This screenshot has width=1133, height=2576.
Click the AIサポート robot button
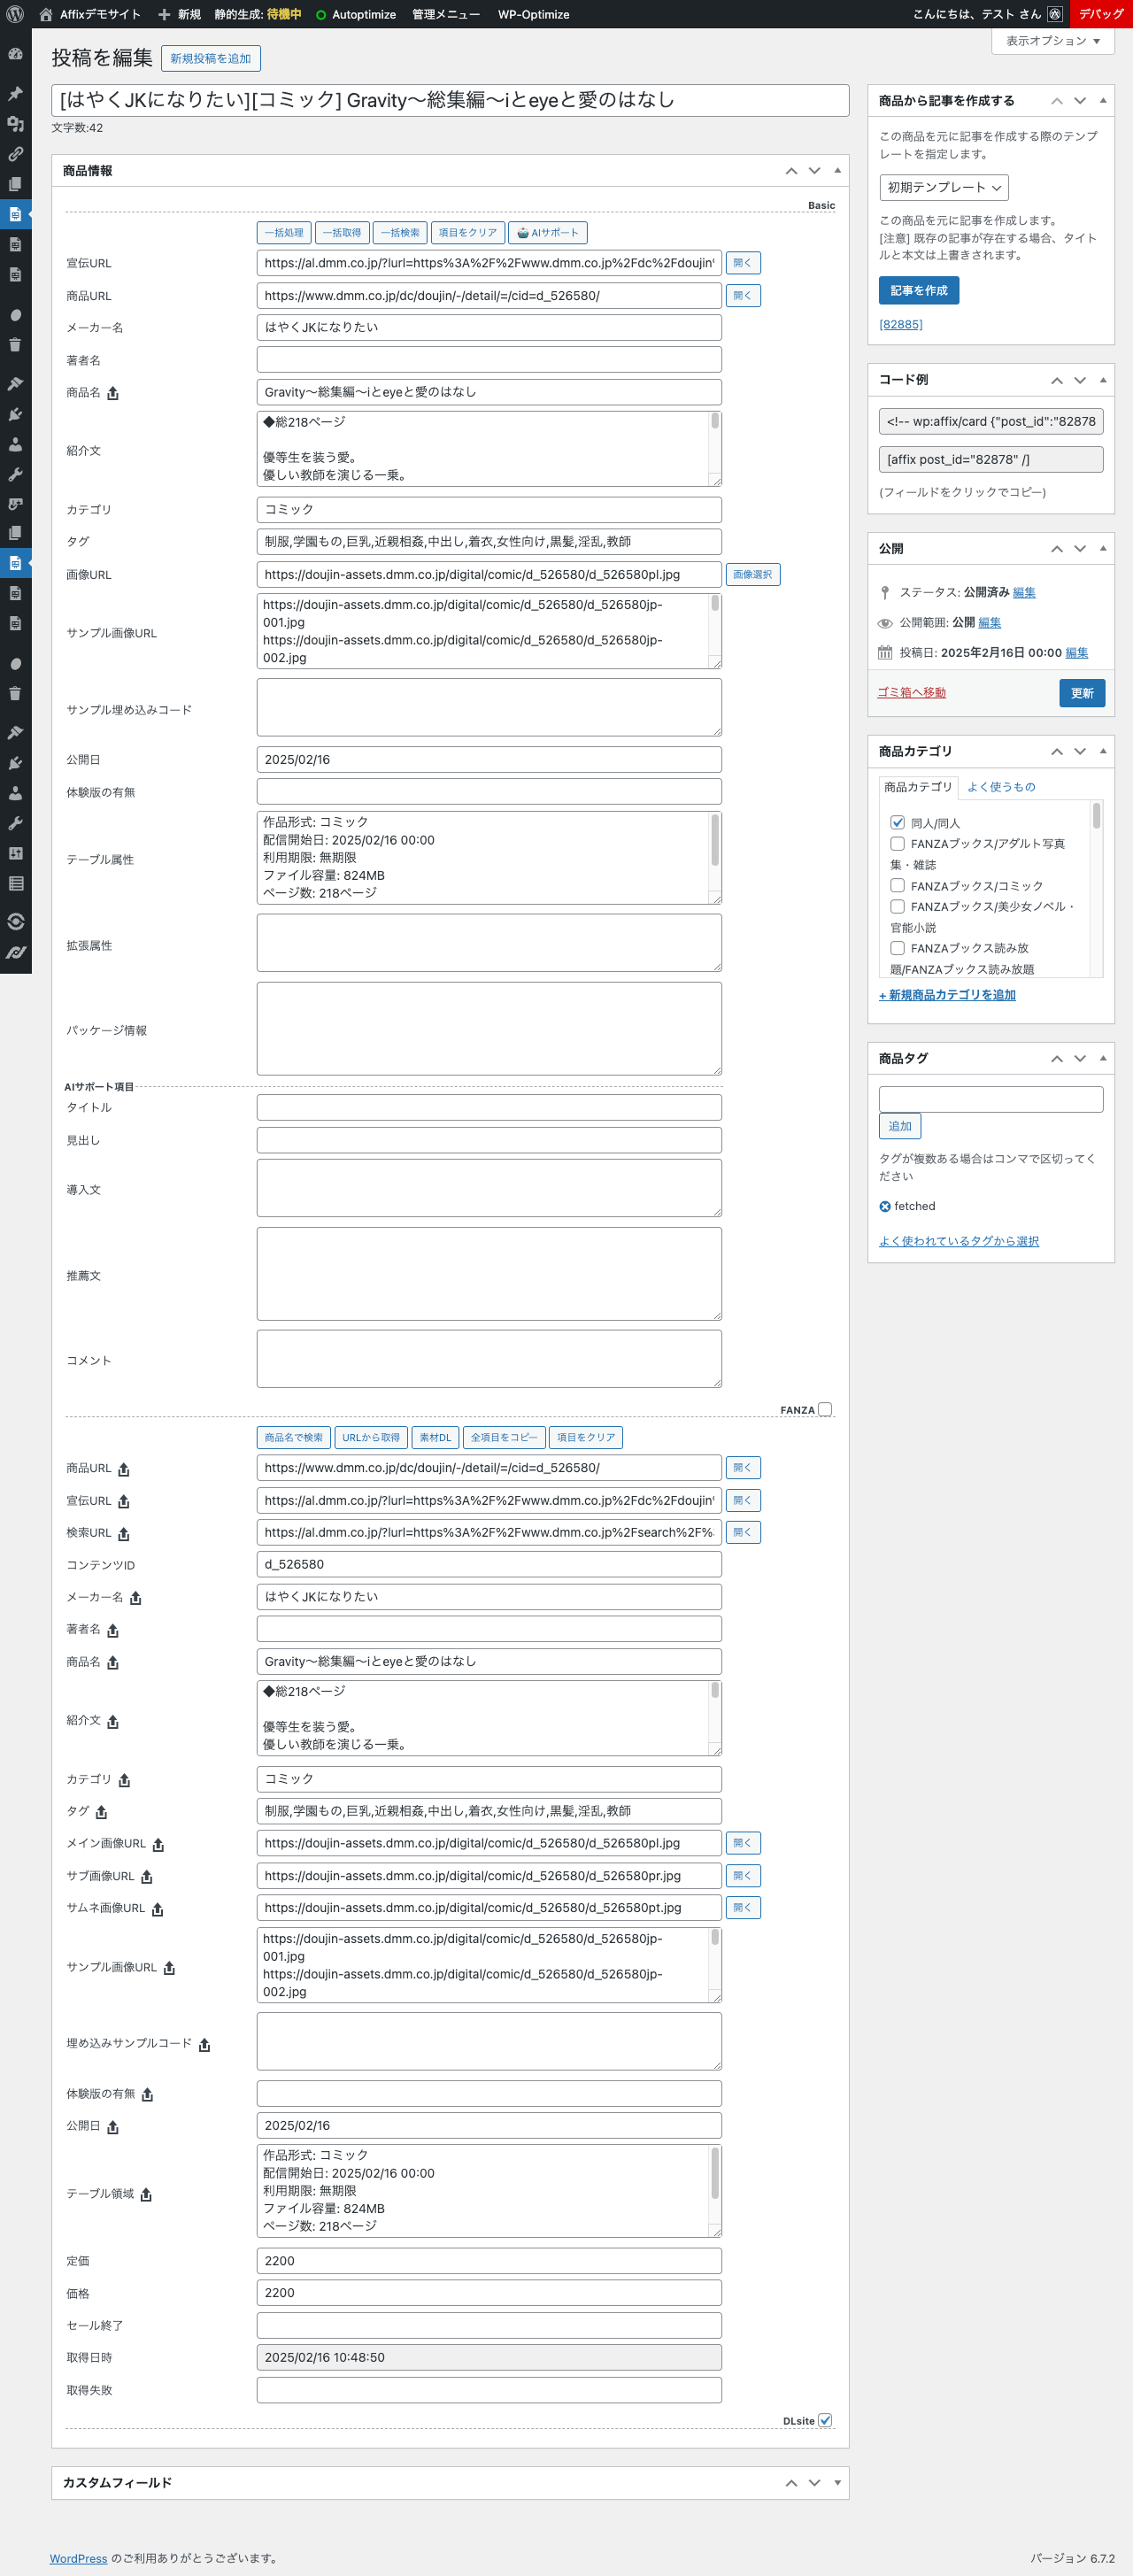[x=548, y=233]
